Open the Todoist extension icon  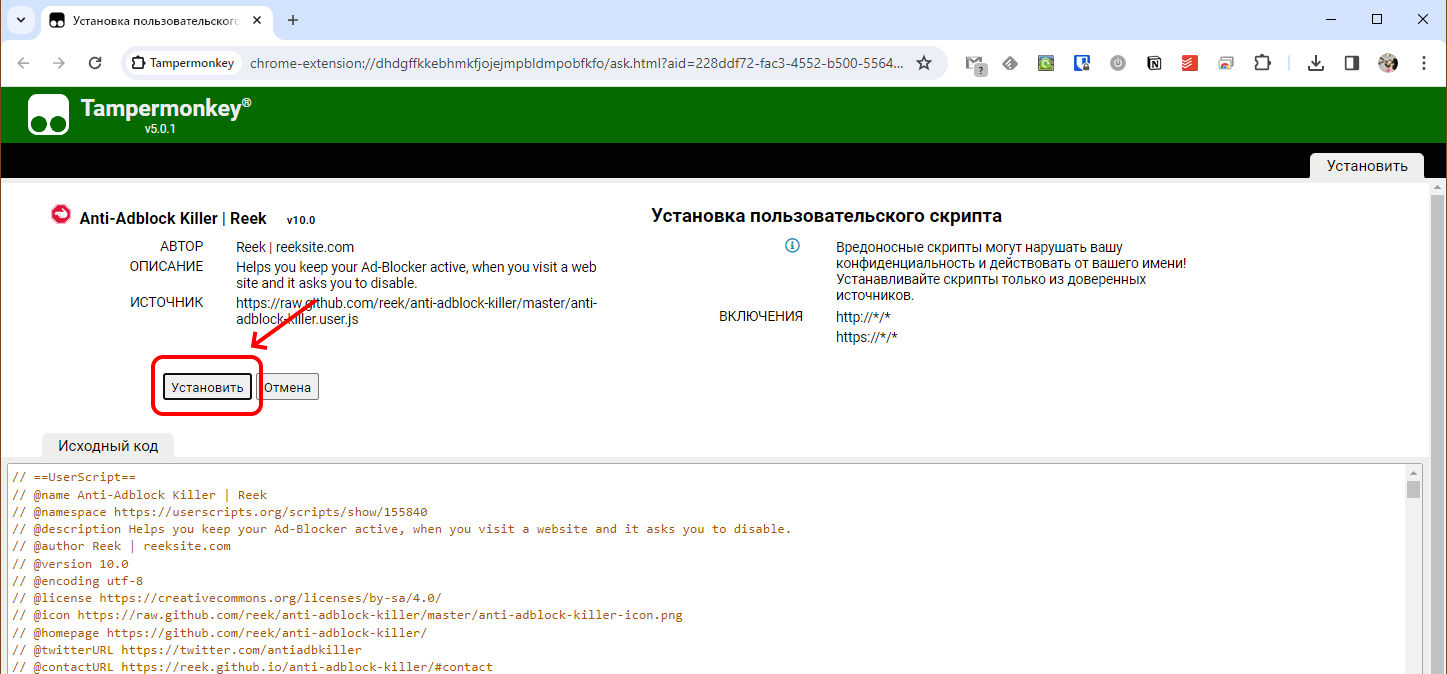click(1190, 63)
